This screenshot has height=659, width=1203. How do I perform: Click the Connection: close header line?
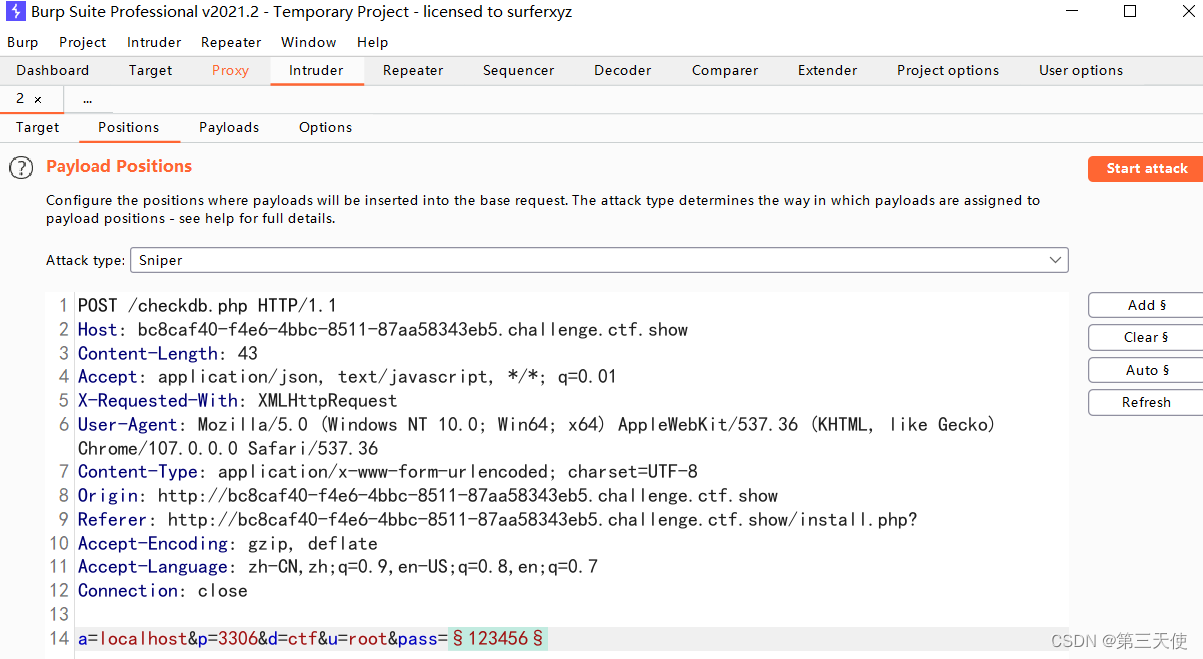(x=163, y=591)
